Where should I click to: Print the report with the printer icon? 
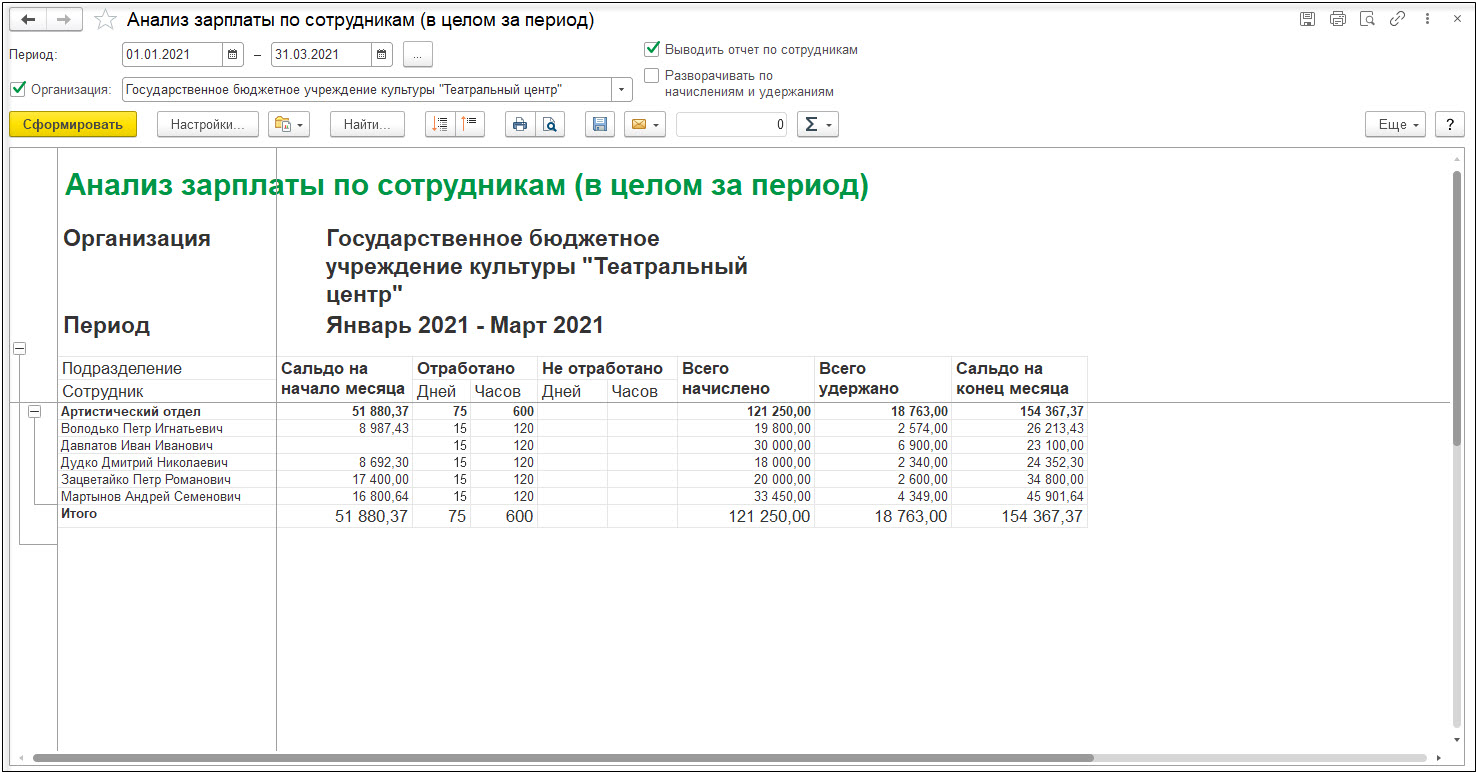(x=520, y=124)
